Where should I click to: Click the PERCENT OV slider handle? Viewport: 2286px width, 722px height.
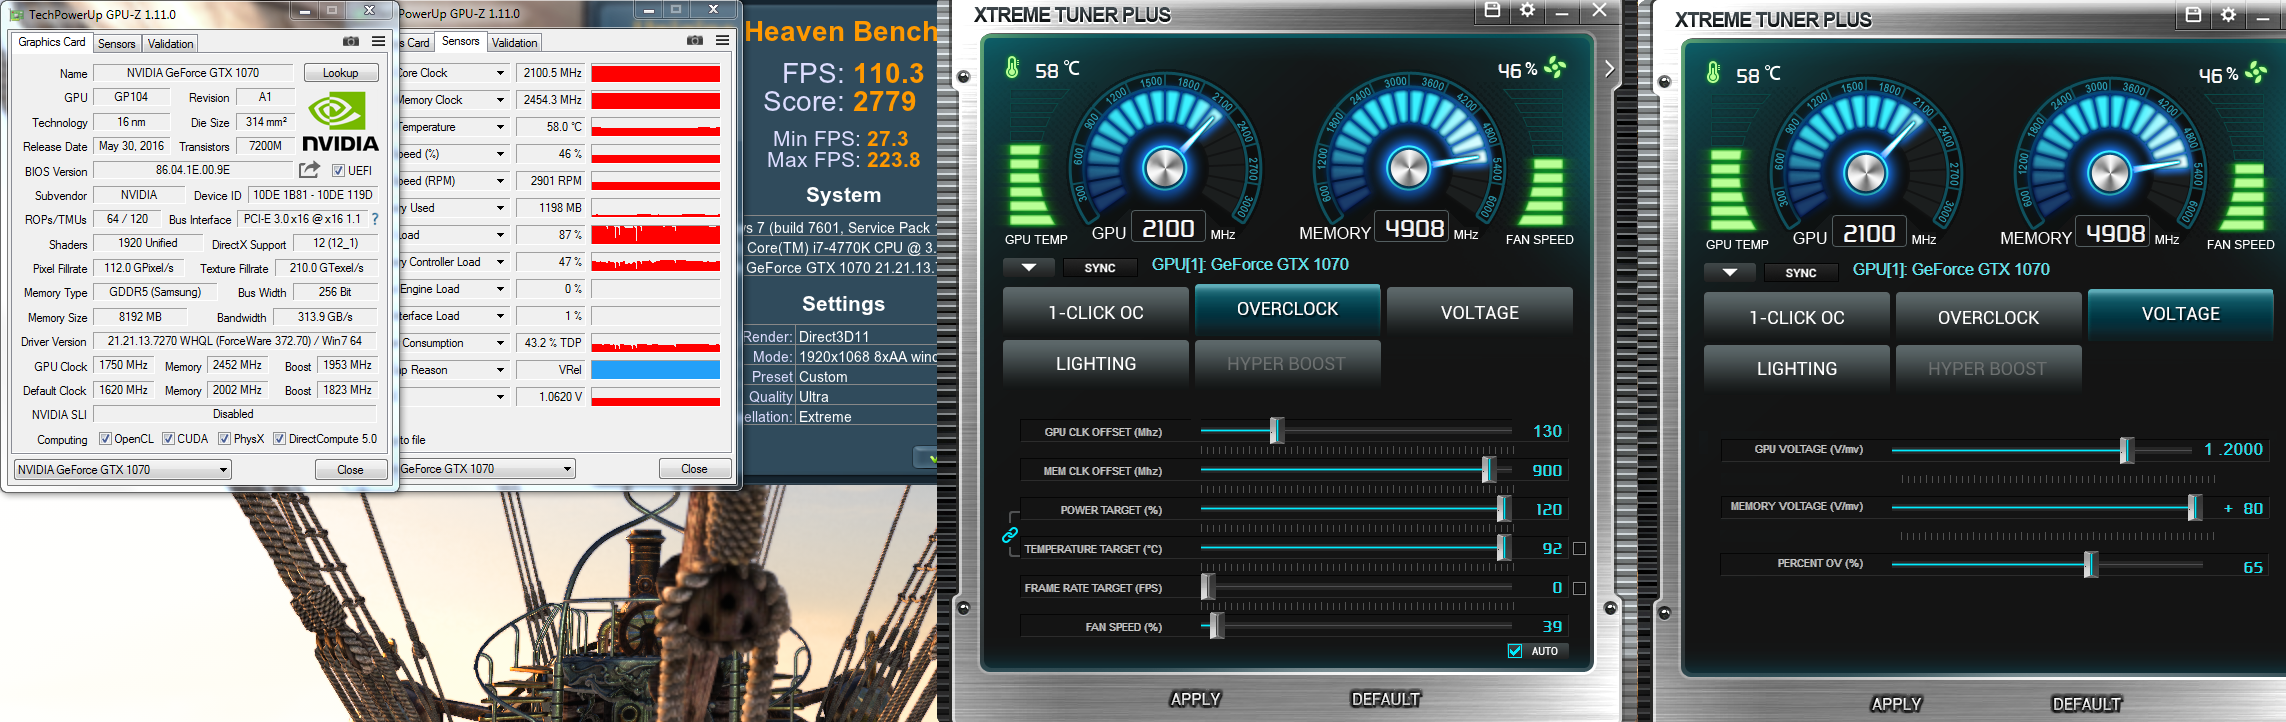coord(2091,564)
